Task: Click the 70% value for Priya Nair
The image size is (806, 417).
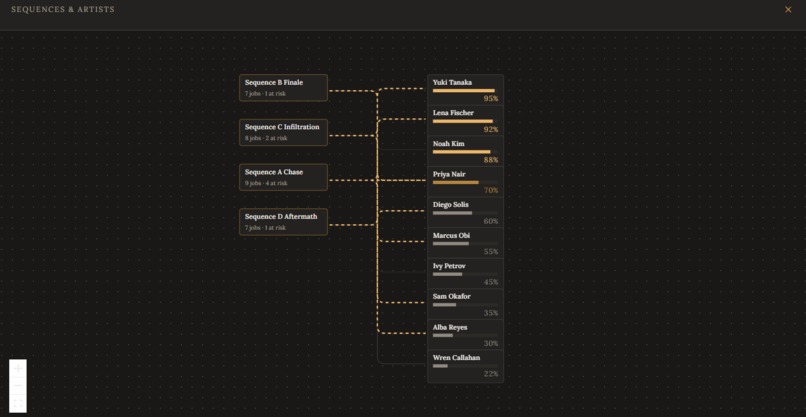Action: (490, 190)
